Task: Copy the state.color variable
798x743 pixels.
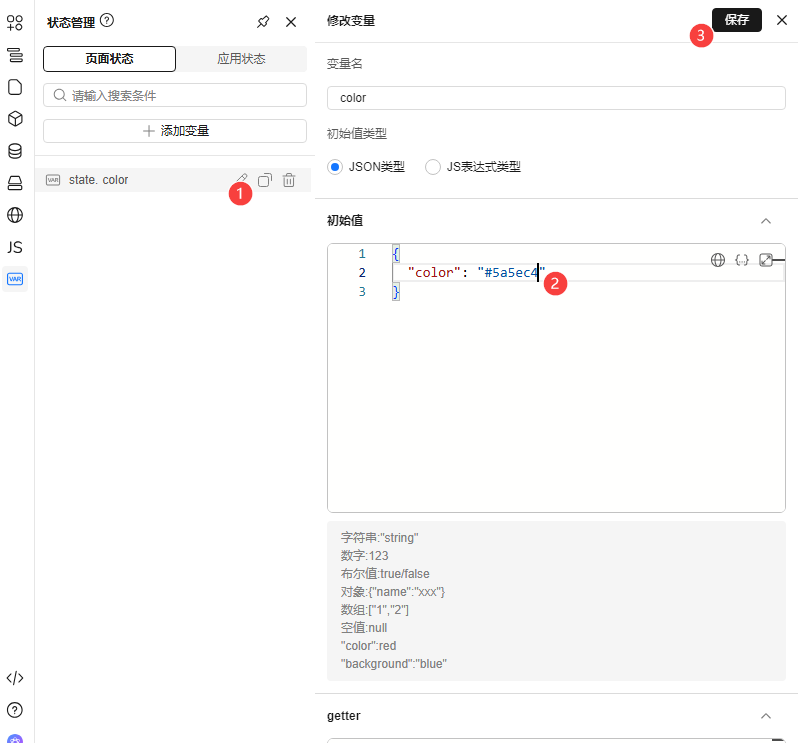Action: 265,180
